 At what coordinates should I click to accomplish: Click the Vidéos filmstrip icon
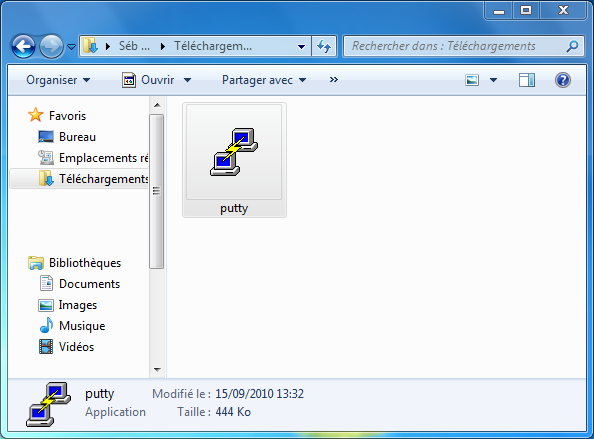tap(46, 347)
